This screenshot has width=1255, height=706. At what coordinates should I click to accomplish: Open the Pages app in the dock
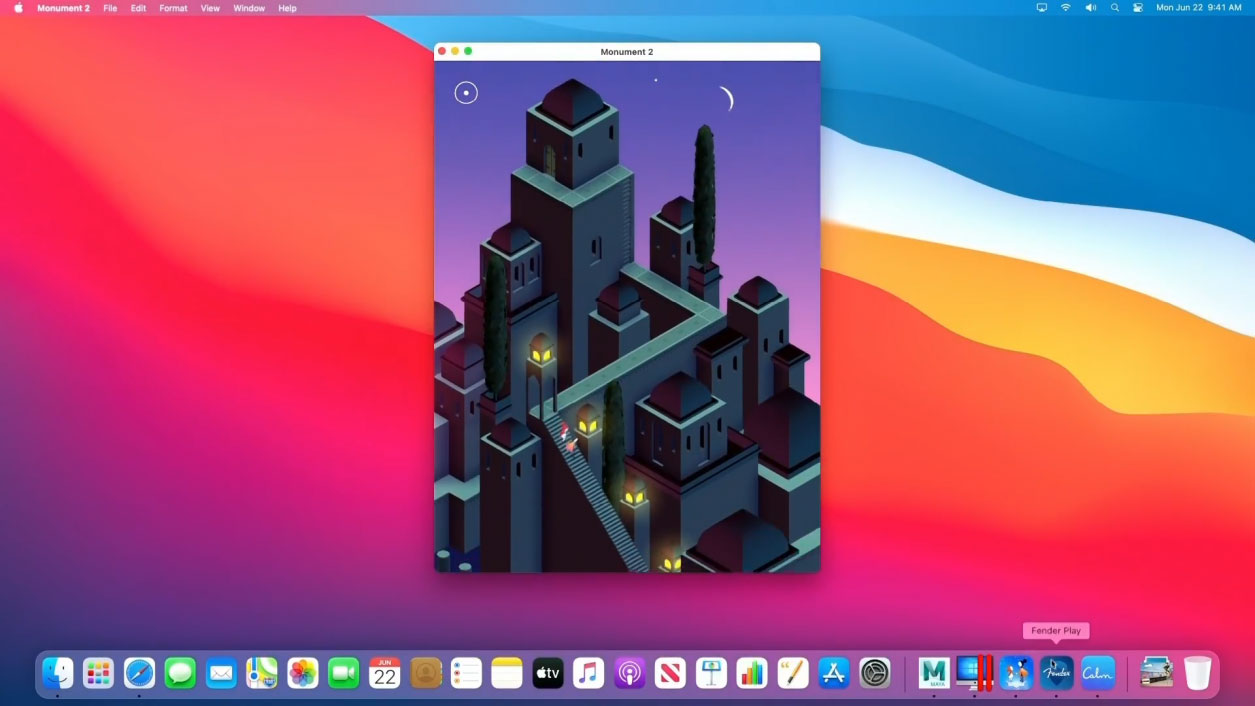(x=793, y=673)
